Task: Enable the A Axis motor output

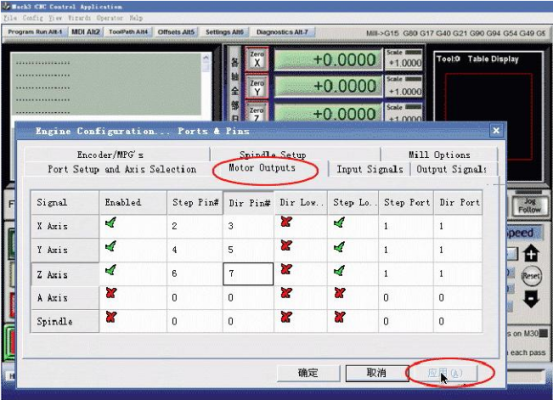Action: coord(111,293)
